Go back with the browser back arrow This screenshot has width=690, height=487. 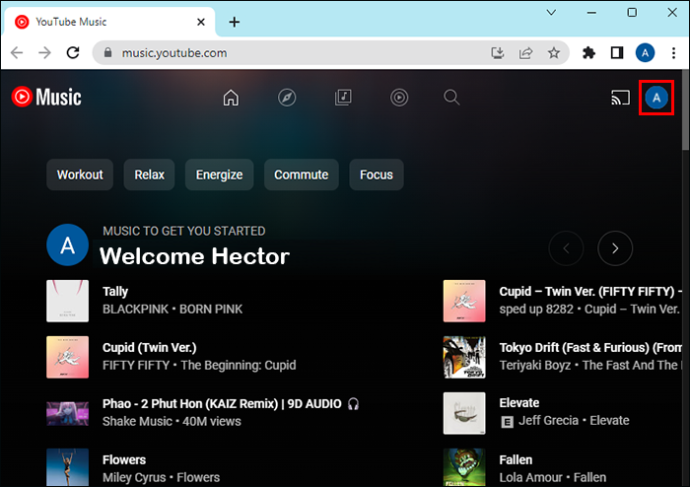pos(17,53)
